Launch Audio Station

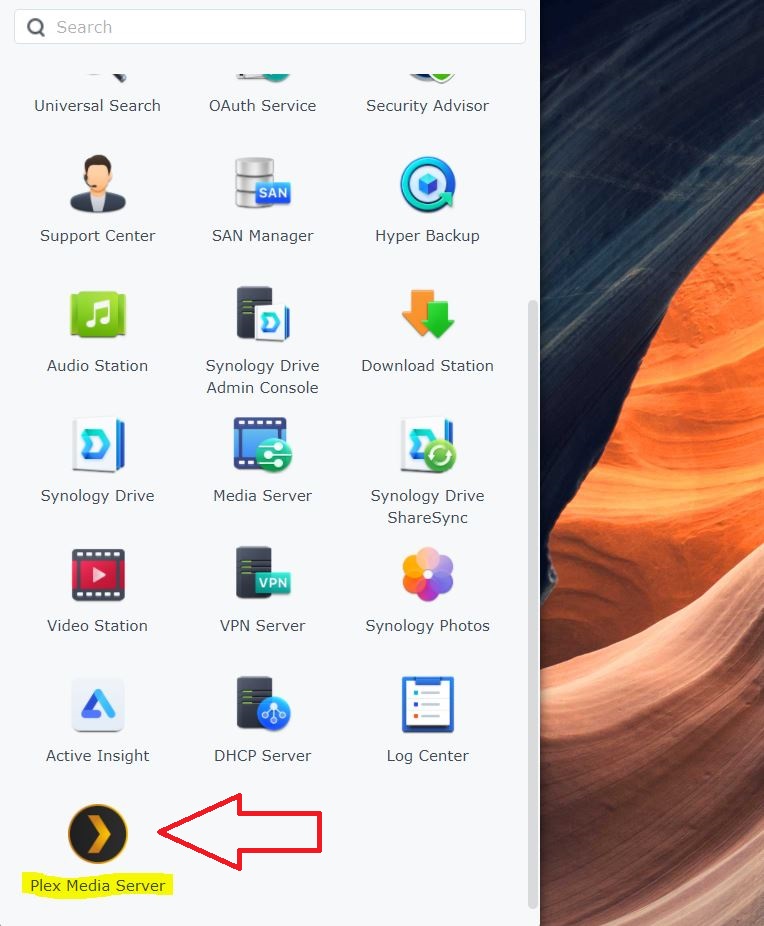[97, 314]
